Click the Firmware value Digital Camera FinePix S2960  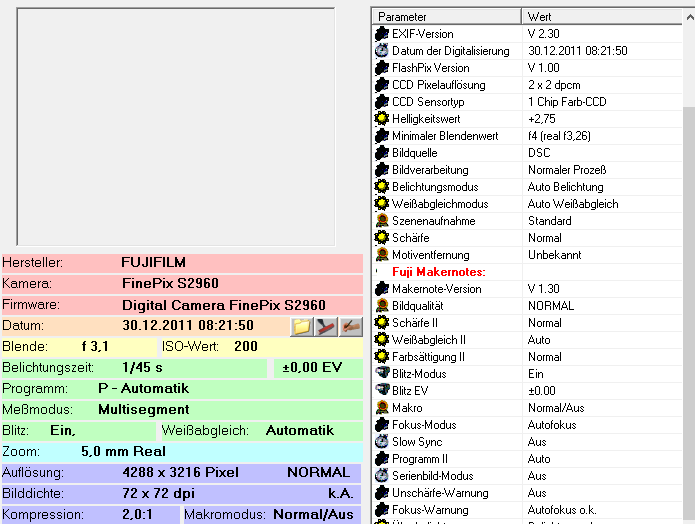pyautogui.click(x=224, y=305)
